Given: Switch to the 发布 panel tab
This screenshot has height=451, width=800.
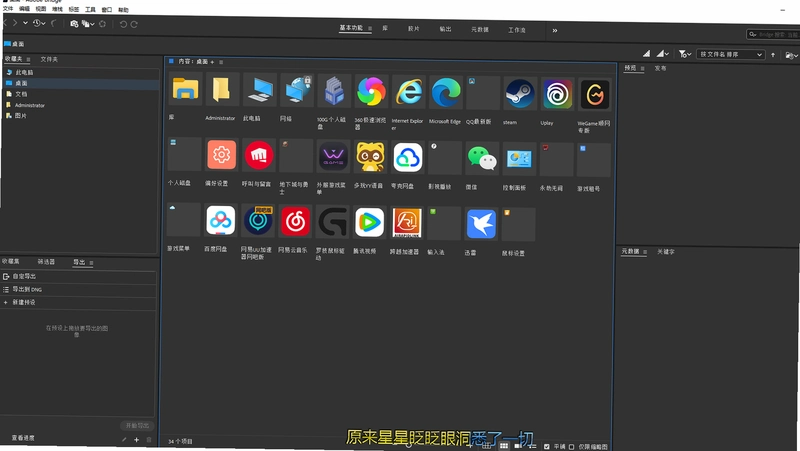Looking at the screenshot, I should [660, 68].
